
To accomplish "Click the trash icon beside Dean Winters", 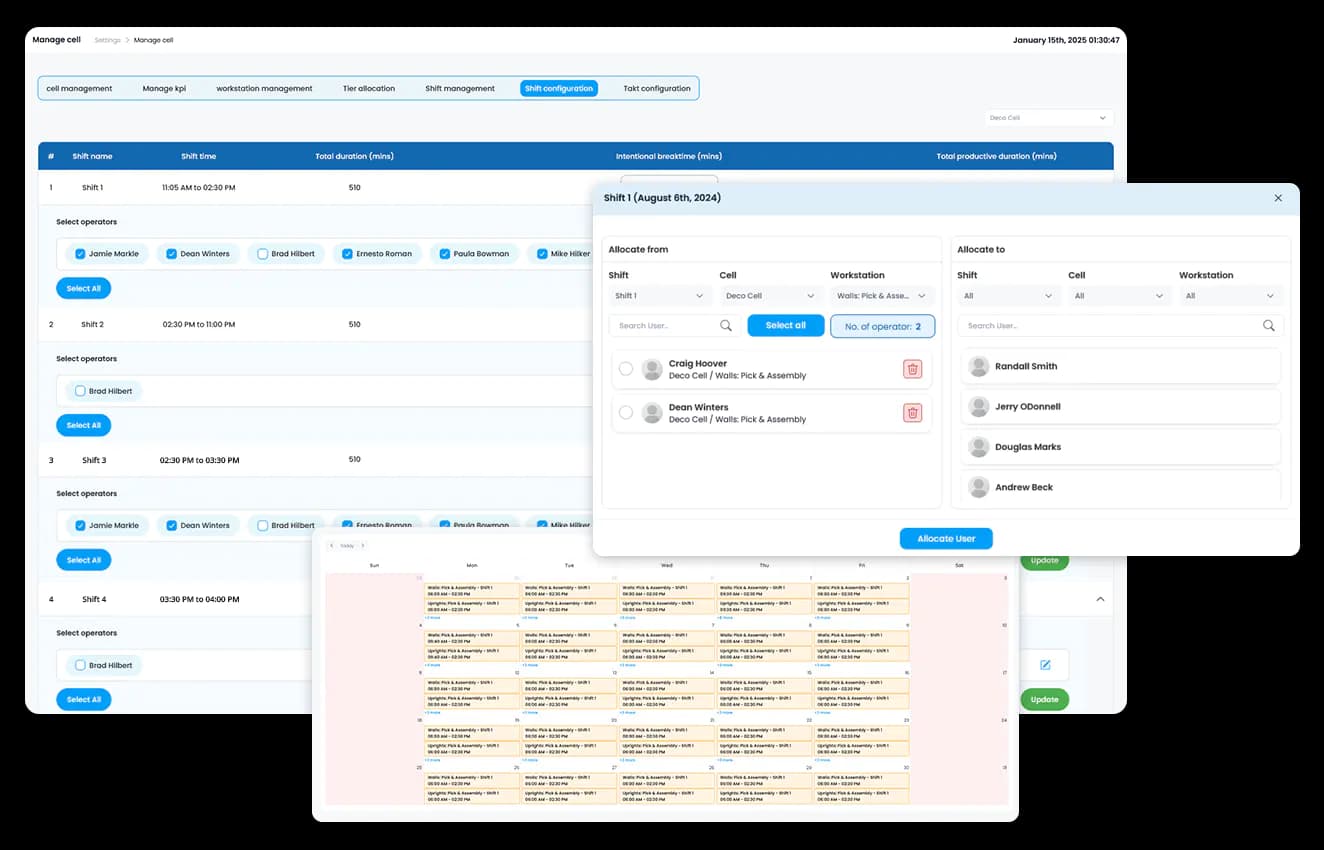I will click(912, 413).
